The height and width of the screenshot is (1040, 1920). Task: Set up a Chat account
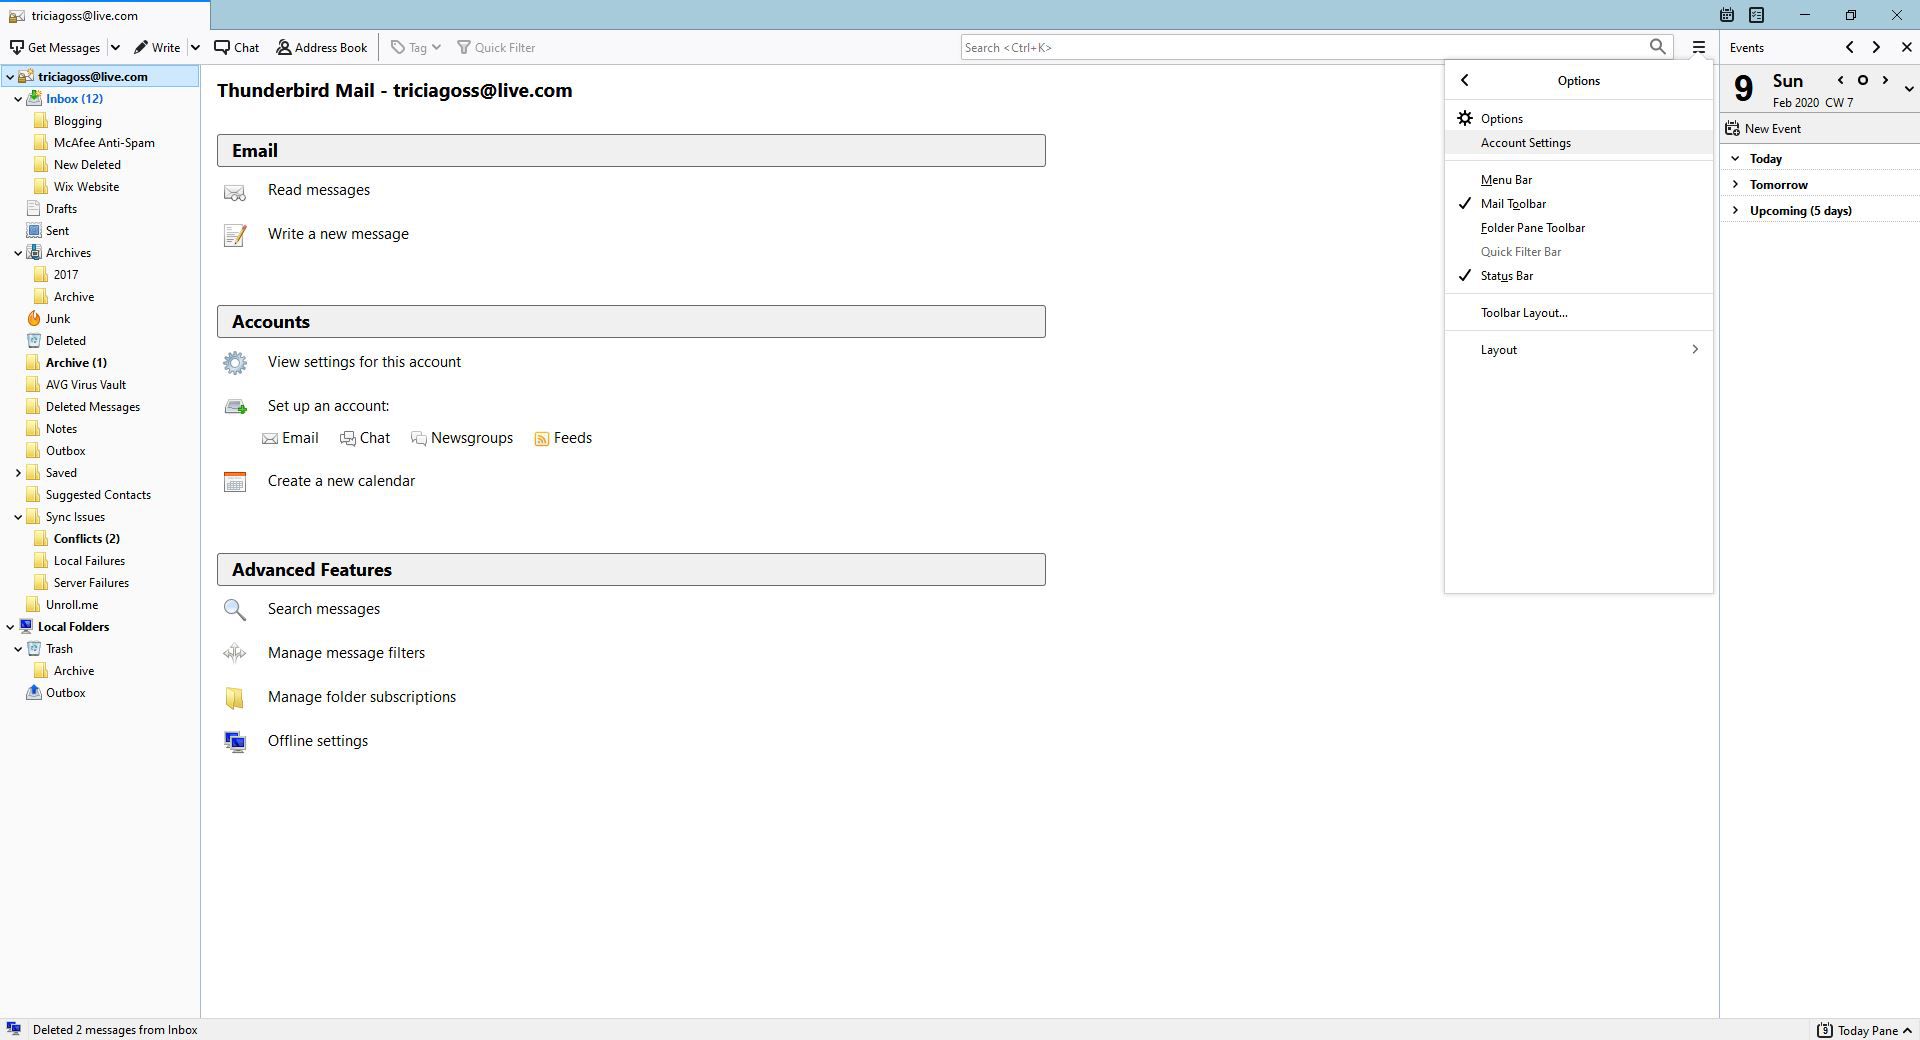coord(365,438)
